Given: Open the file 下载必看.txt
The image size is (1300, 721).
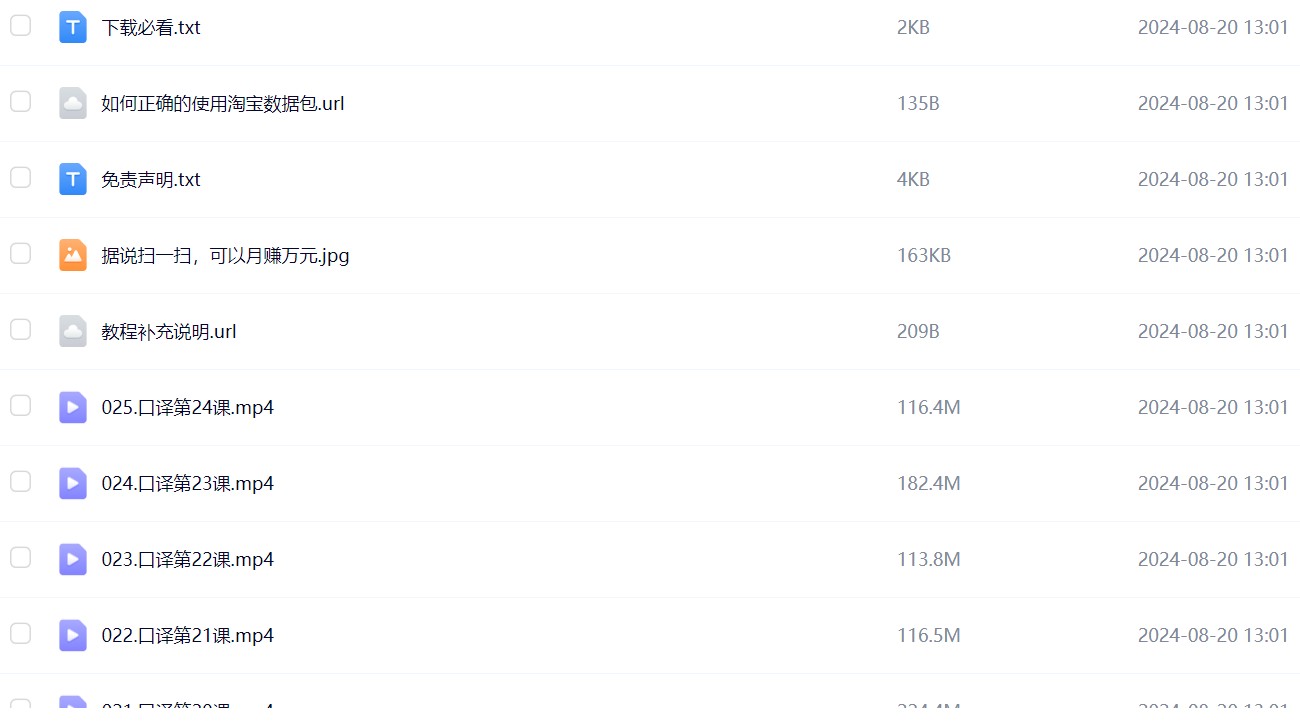Looking at the screenshot, I should point(151,28).
